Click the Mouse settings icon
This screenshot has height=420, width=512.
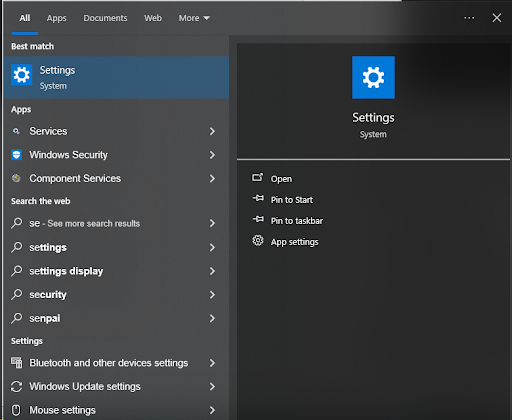click(x=16, y=410)
